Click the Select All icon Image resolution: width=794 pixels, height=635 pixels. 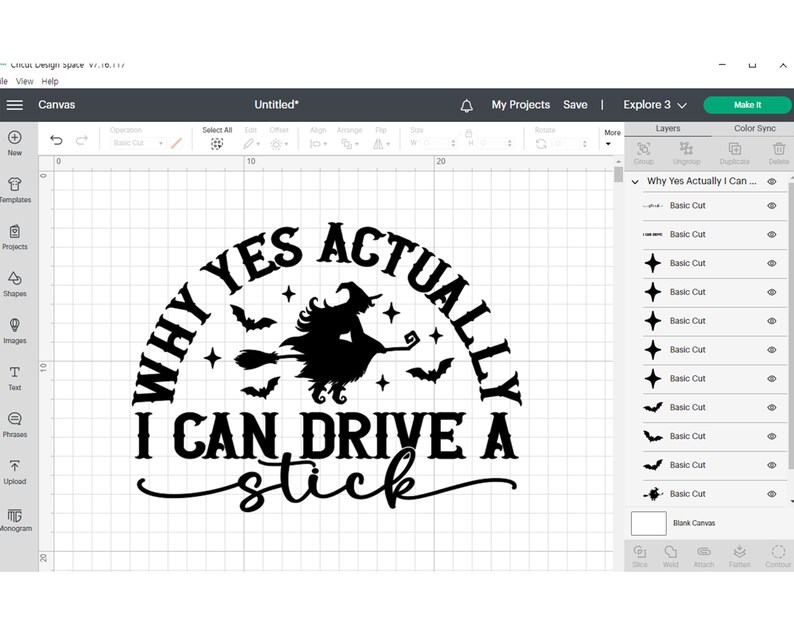[x=217, y=144]
